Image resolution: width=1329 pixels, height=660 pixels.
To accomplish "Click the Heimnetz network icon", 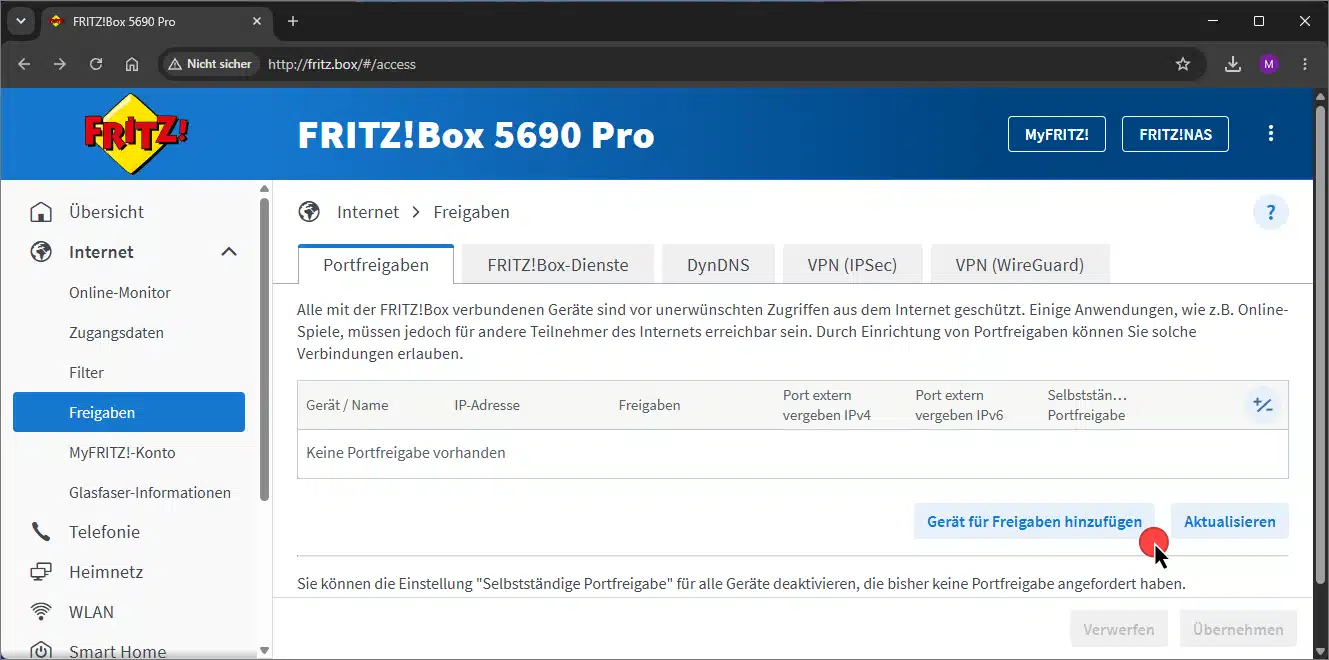I will pyautogui.click(x=41, y=572).
